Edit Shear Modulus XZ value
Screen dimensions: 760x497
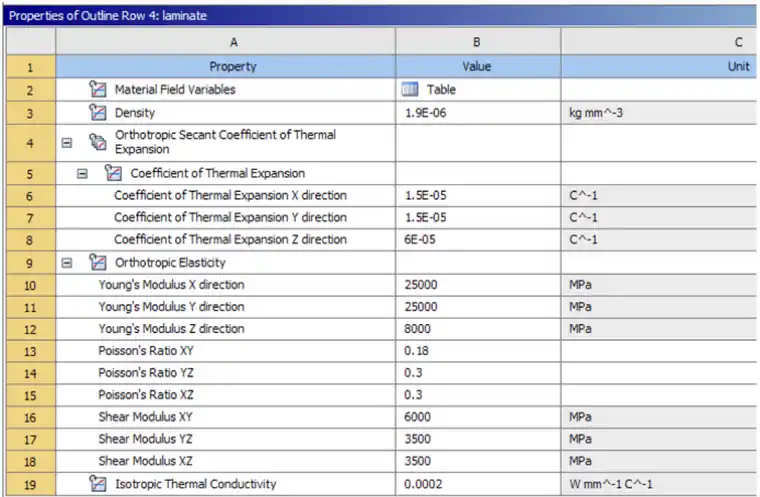pyautogui.click(x=478, y=461)
